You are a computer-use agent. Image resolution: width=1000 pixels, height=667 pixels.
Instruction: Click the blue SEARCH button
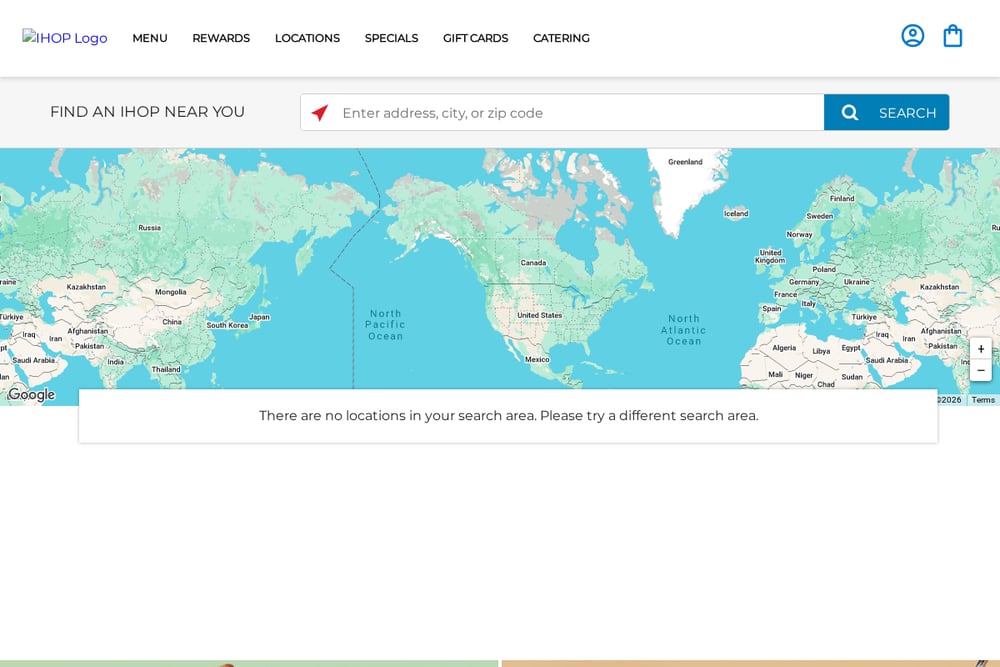pos(886,112)
